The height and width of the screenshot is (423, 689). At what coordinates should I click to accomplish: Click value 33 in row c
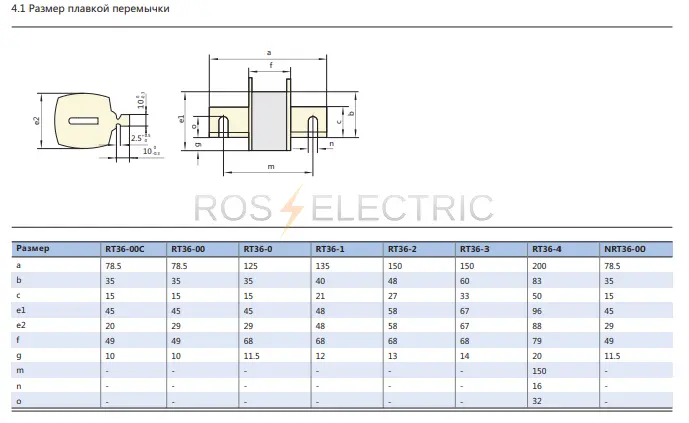point(464,296)
